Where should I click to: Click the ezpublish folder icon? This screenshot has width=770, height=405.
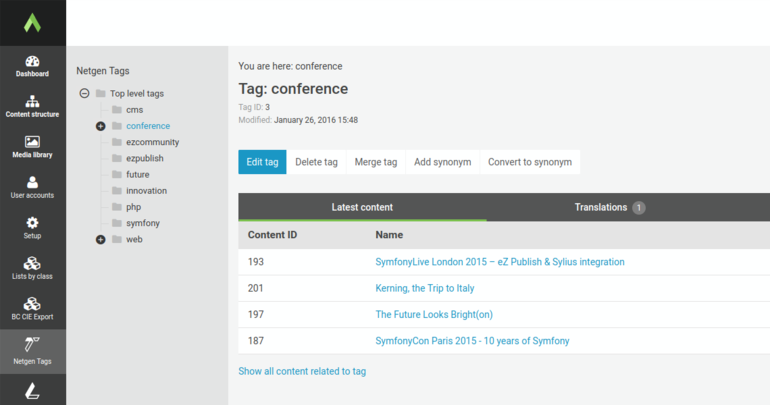(x=117, y=158)
